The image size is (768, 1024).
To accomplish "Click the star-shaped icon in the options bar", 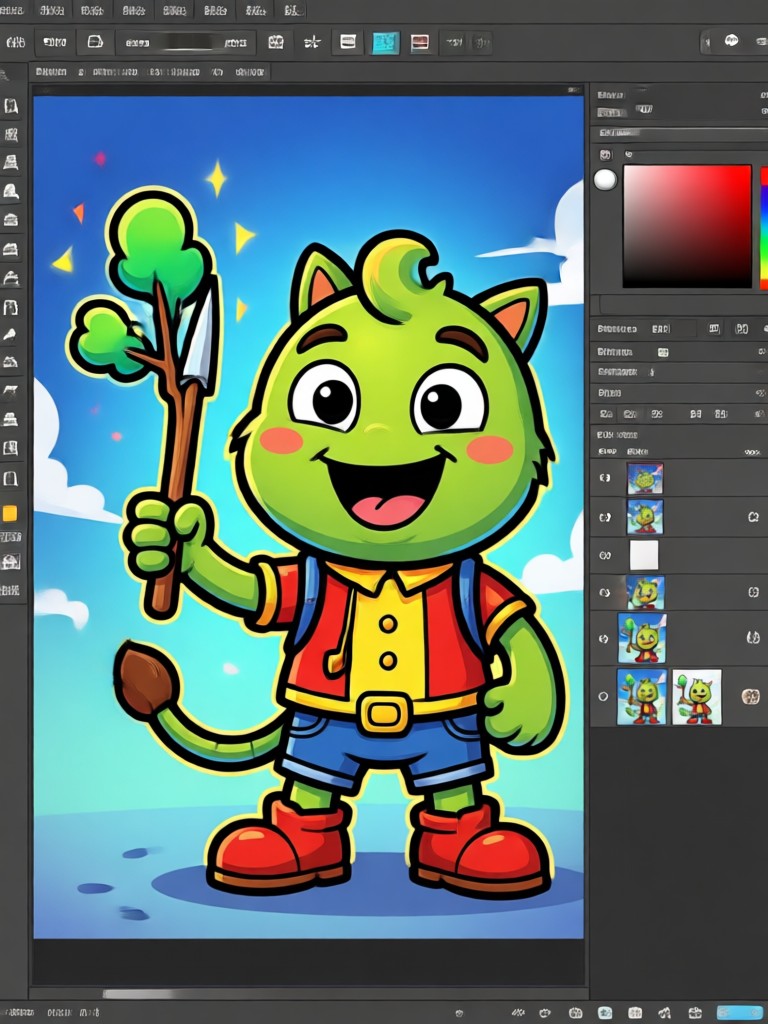I will click(312, 42).
